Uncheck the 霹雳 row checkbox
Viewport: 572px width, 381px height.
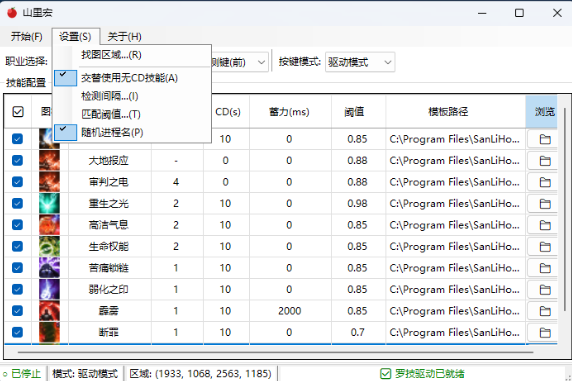18,311
